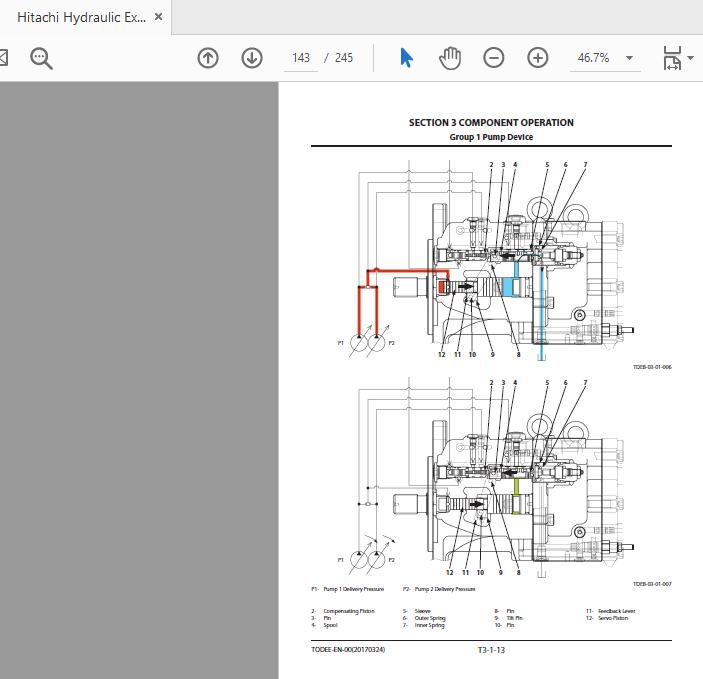Click the zoom level field showing 46.7%

coord(593,58)
